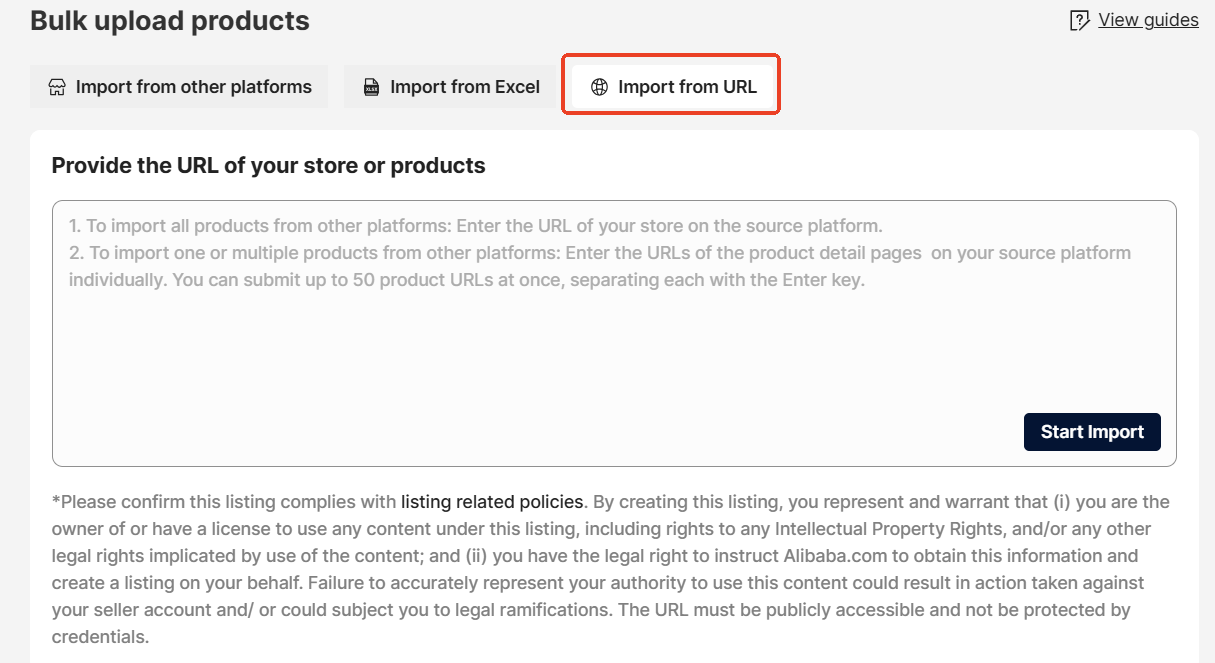This screenshot has height=663, width=1215.
Task: Click placeholder text about 50 product URLs
Action: click(466, 280)
